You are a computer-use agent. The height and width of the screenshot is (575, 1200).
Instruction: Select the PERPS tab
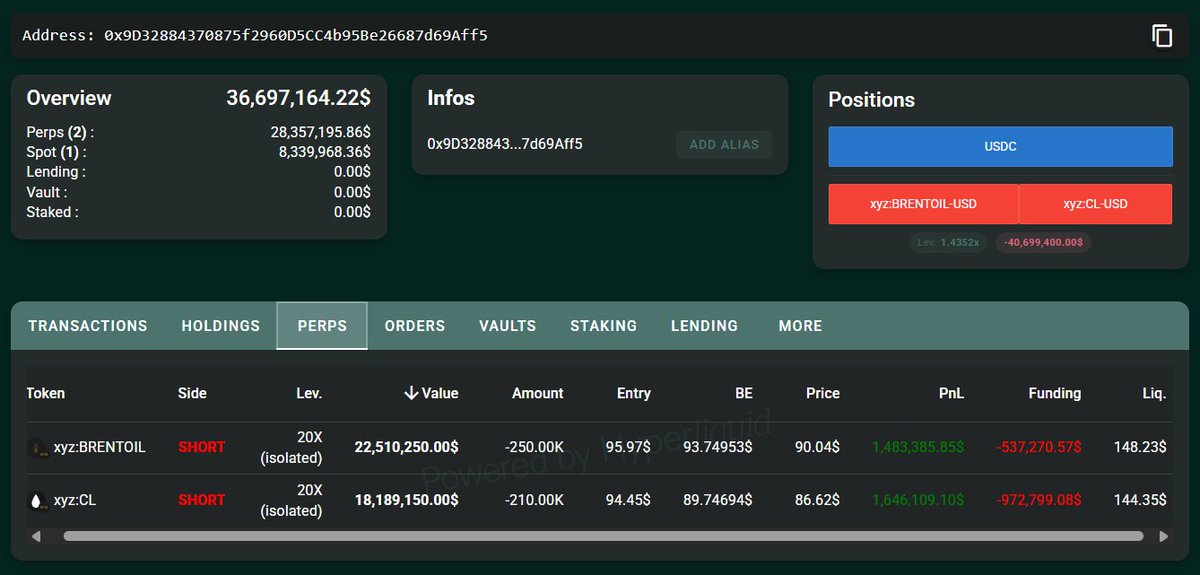coord(322,326)
